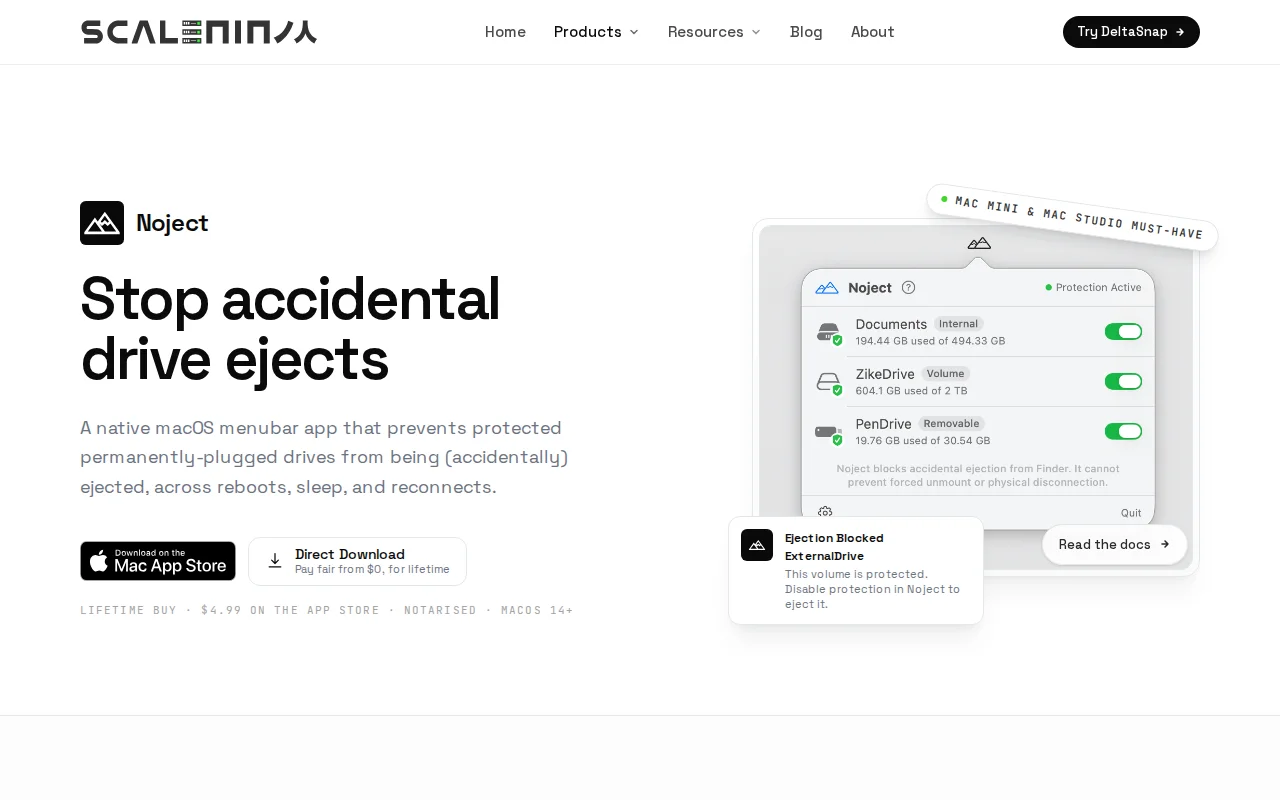Click the Mac Mini & Mac Studio must-have badge
1280x800 pixels.
point(1072,217)
